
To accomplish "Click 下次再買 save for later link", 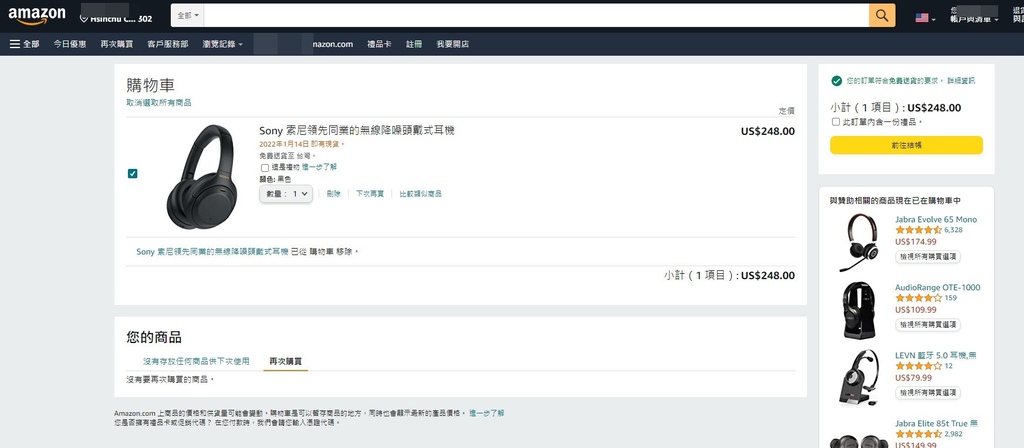I will (x=370, y=194).
